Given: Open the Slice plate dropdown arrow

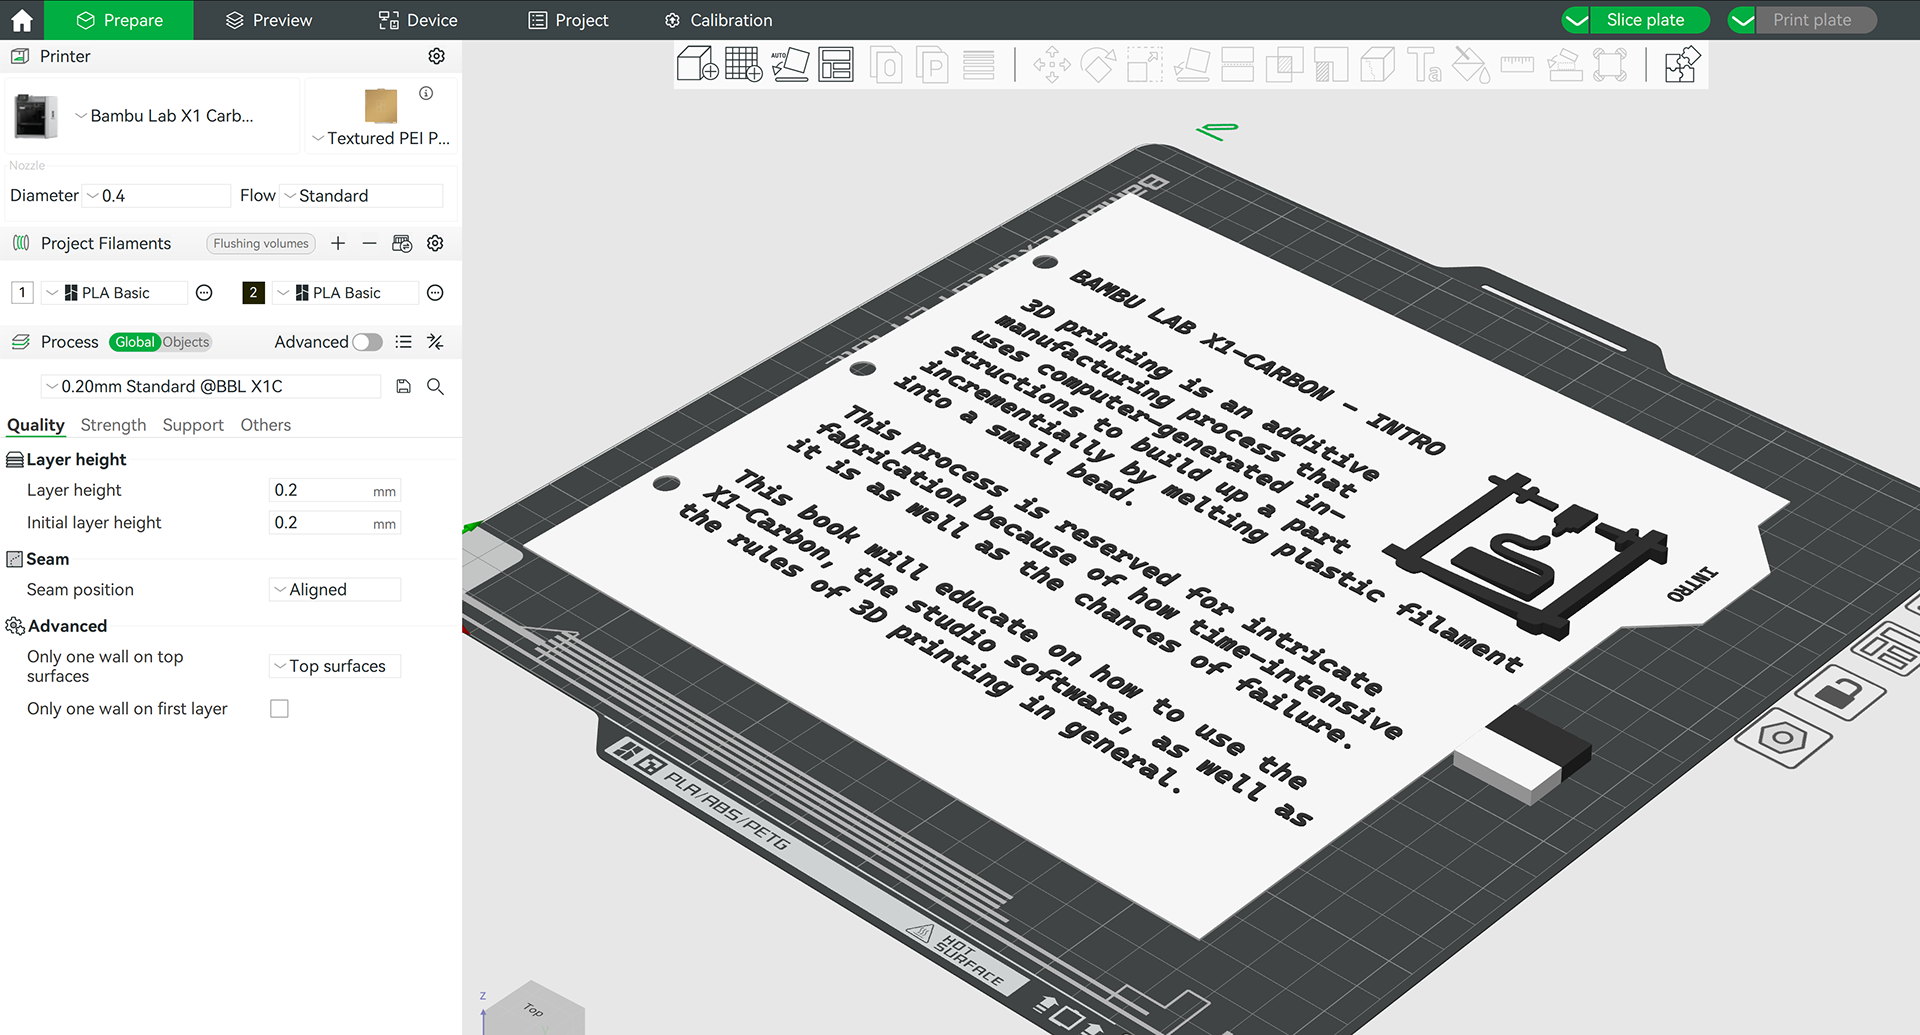Looking at the screenshot, I should click(1577, 20).
